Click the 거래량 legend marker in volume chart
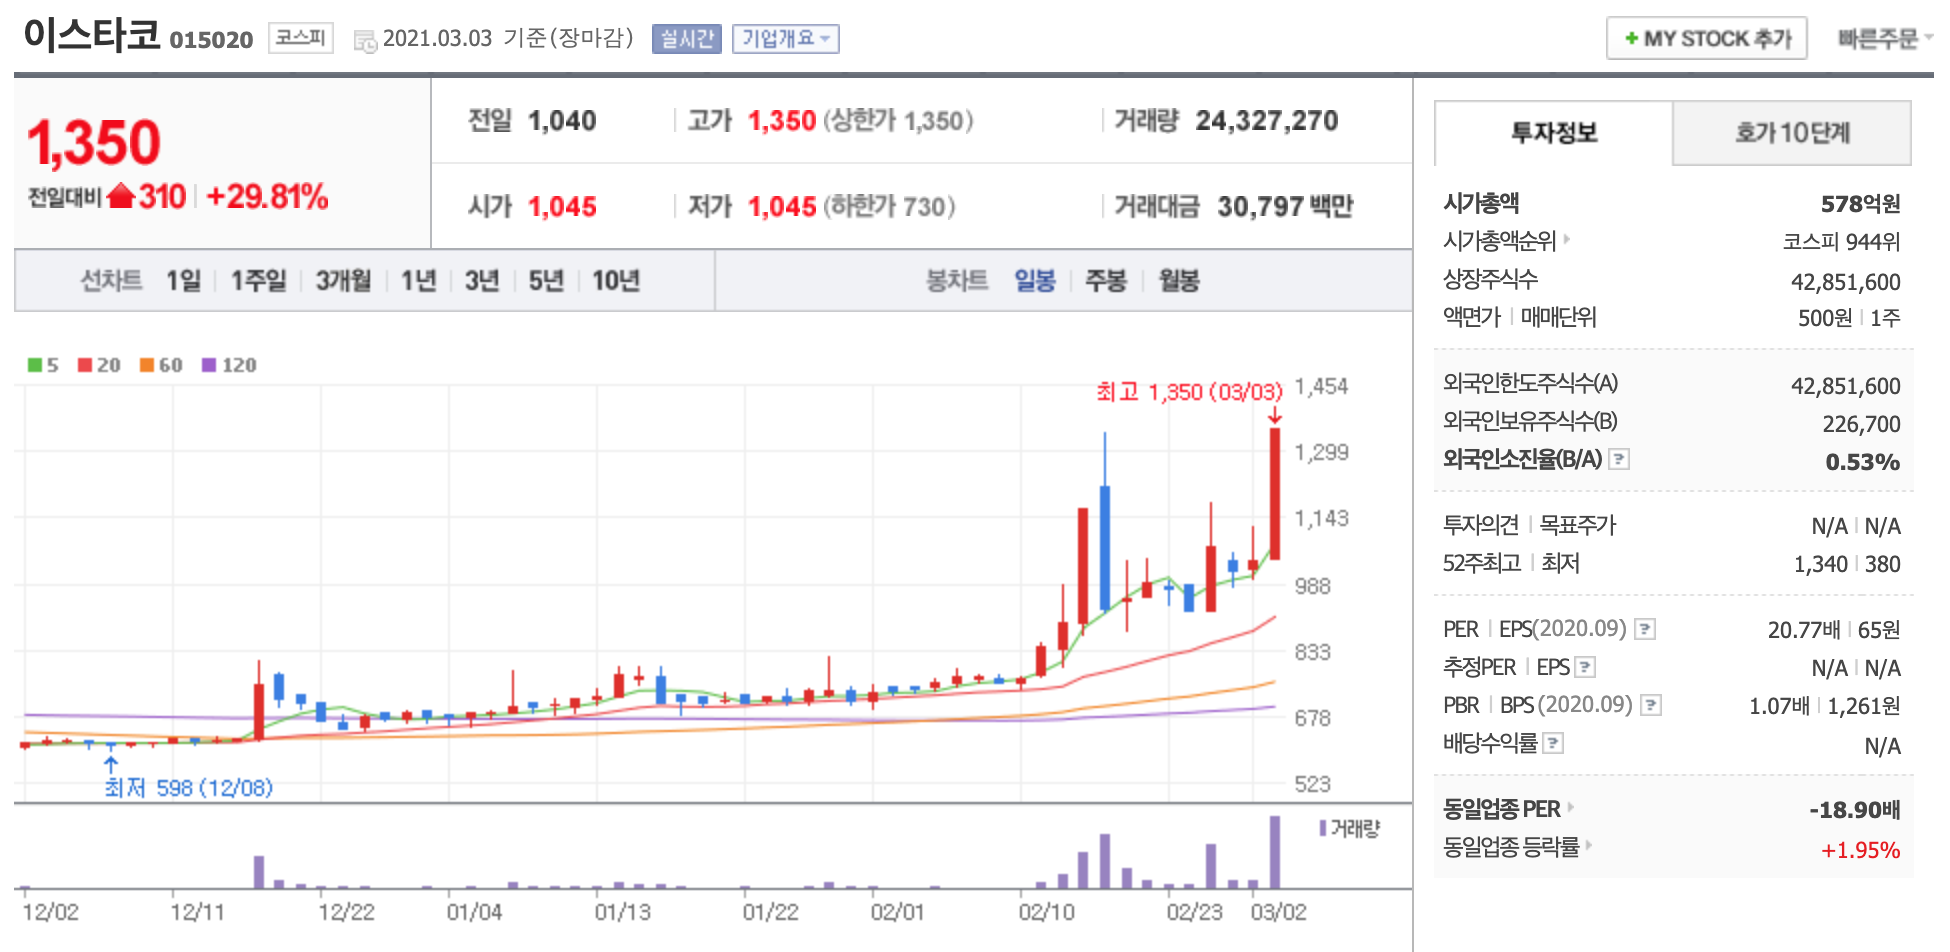 [x=1323, y=828]
